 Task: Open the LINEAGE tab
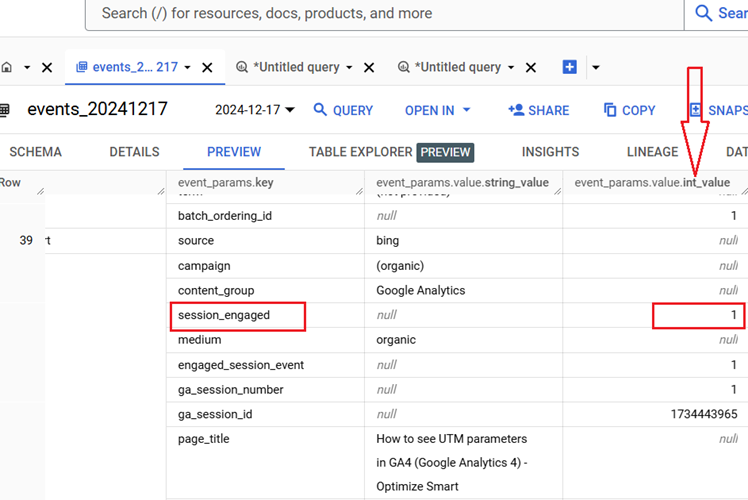click(x=652, y=152)
